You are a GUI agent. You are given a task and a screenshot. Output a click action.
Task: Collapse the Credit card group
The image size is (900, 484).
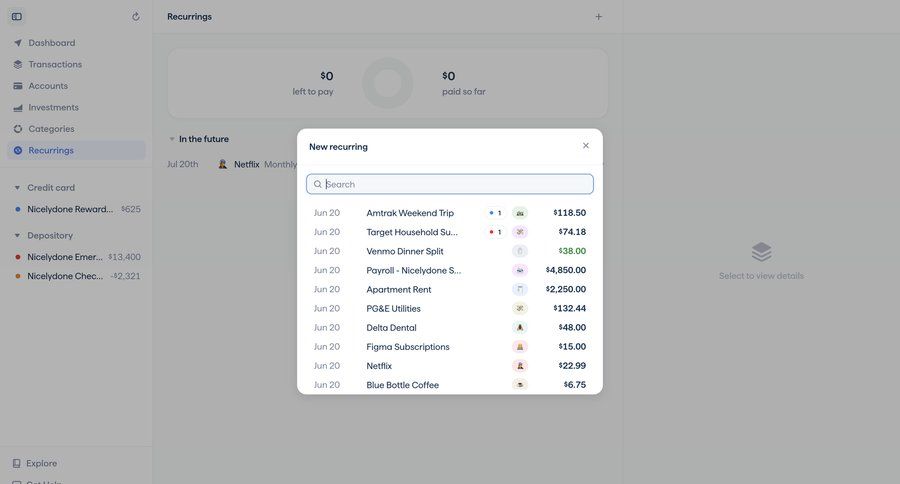click(x=17, y=188)
